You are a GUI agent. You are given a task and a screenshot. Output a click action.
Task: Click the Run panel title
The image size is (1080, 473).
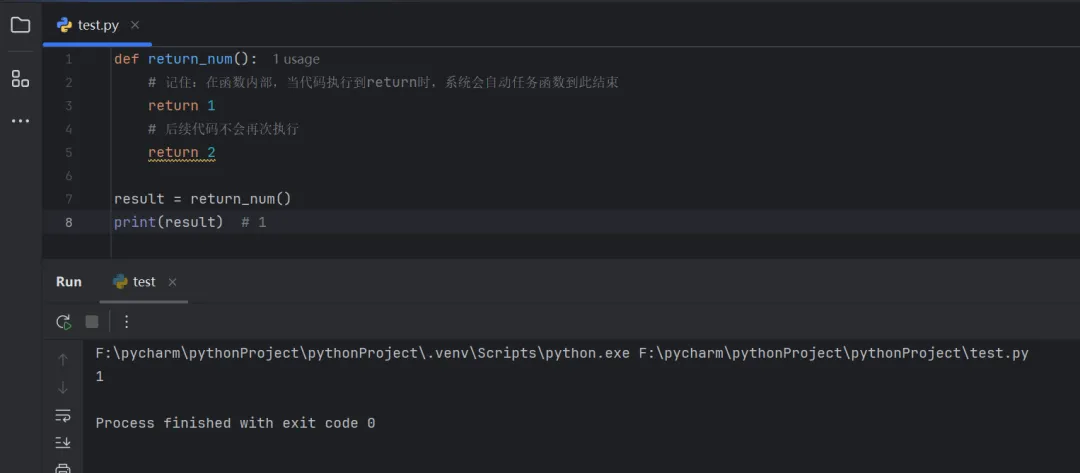click(x=69, y=282)
